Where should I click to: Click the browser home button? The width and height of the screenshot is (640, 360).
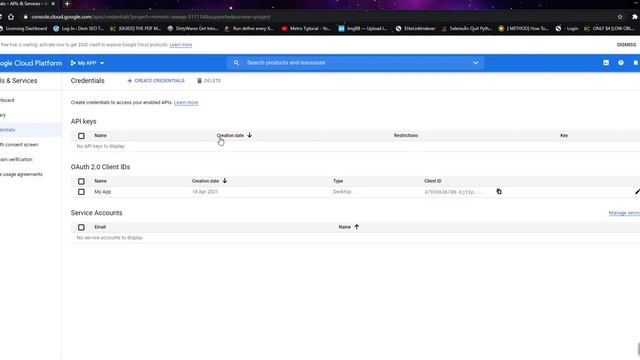click(11, 17)
